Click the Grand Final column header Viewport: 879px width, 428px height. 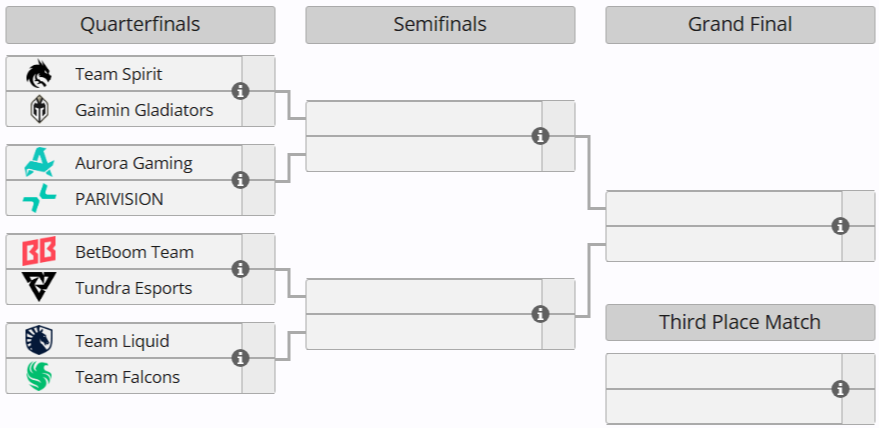740,25
